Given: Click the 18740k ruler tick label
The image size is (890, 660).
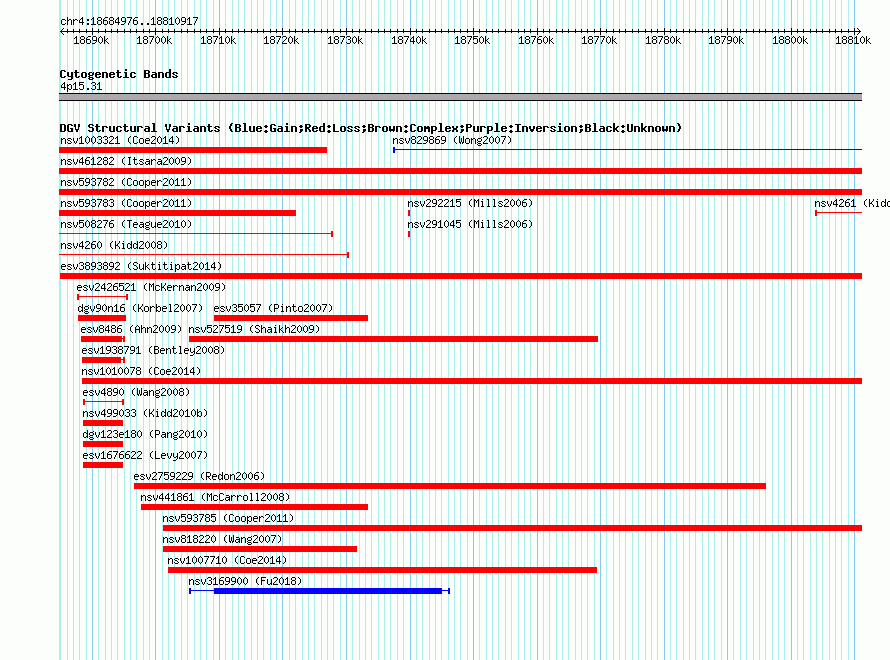Looking at the screenshot, I should [409, 40].
